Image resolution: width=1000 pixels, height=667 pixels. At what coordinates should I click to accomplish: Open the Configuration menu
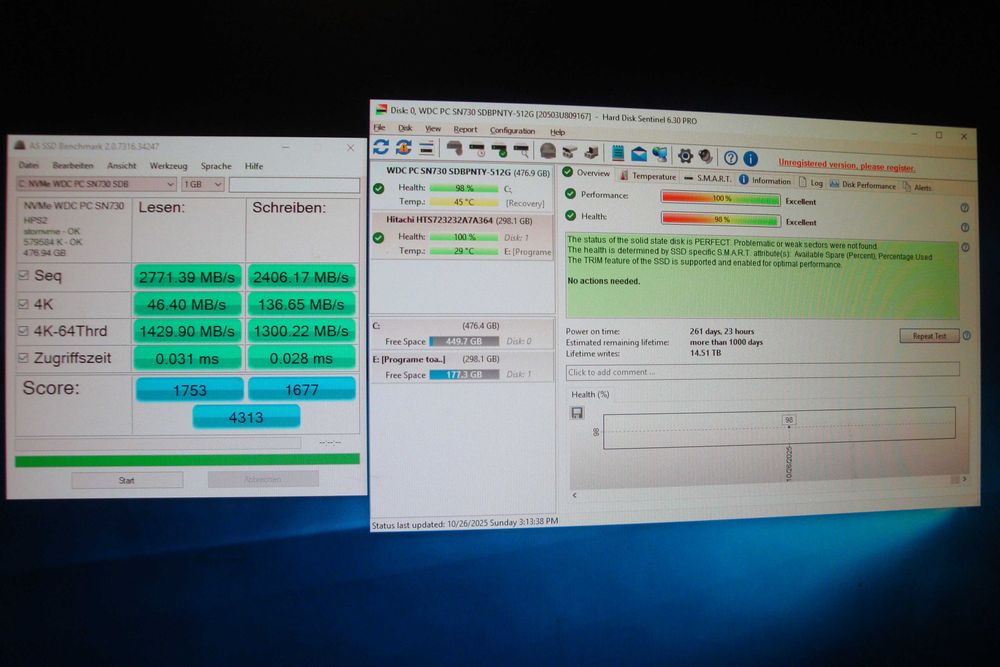(x=512, y=131)
